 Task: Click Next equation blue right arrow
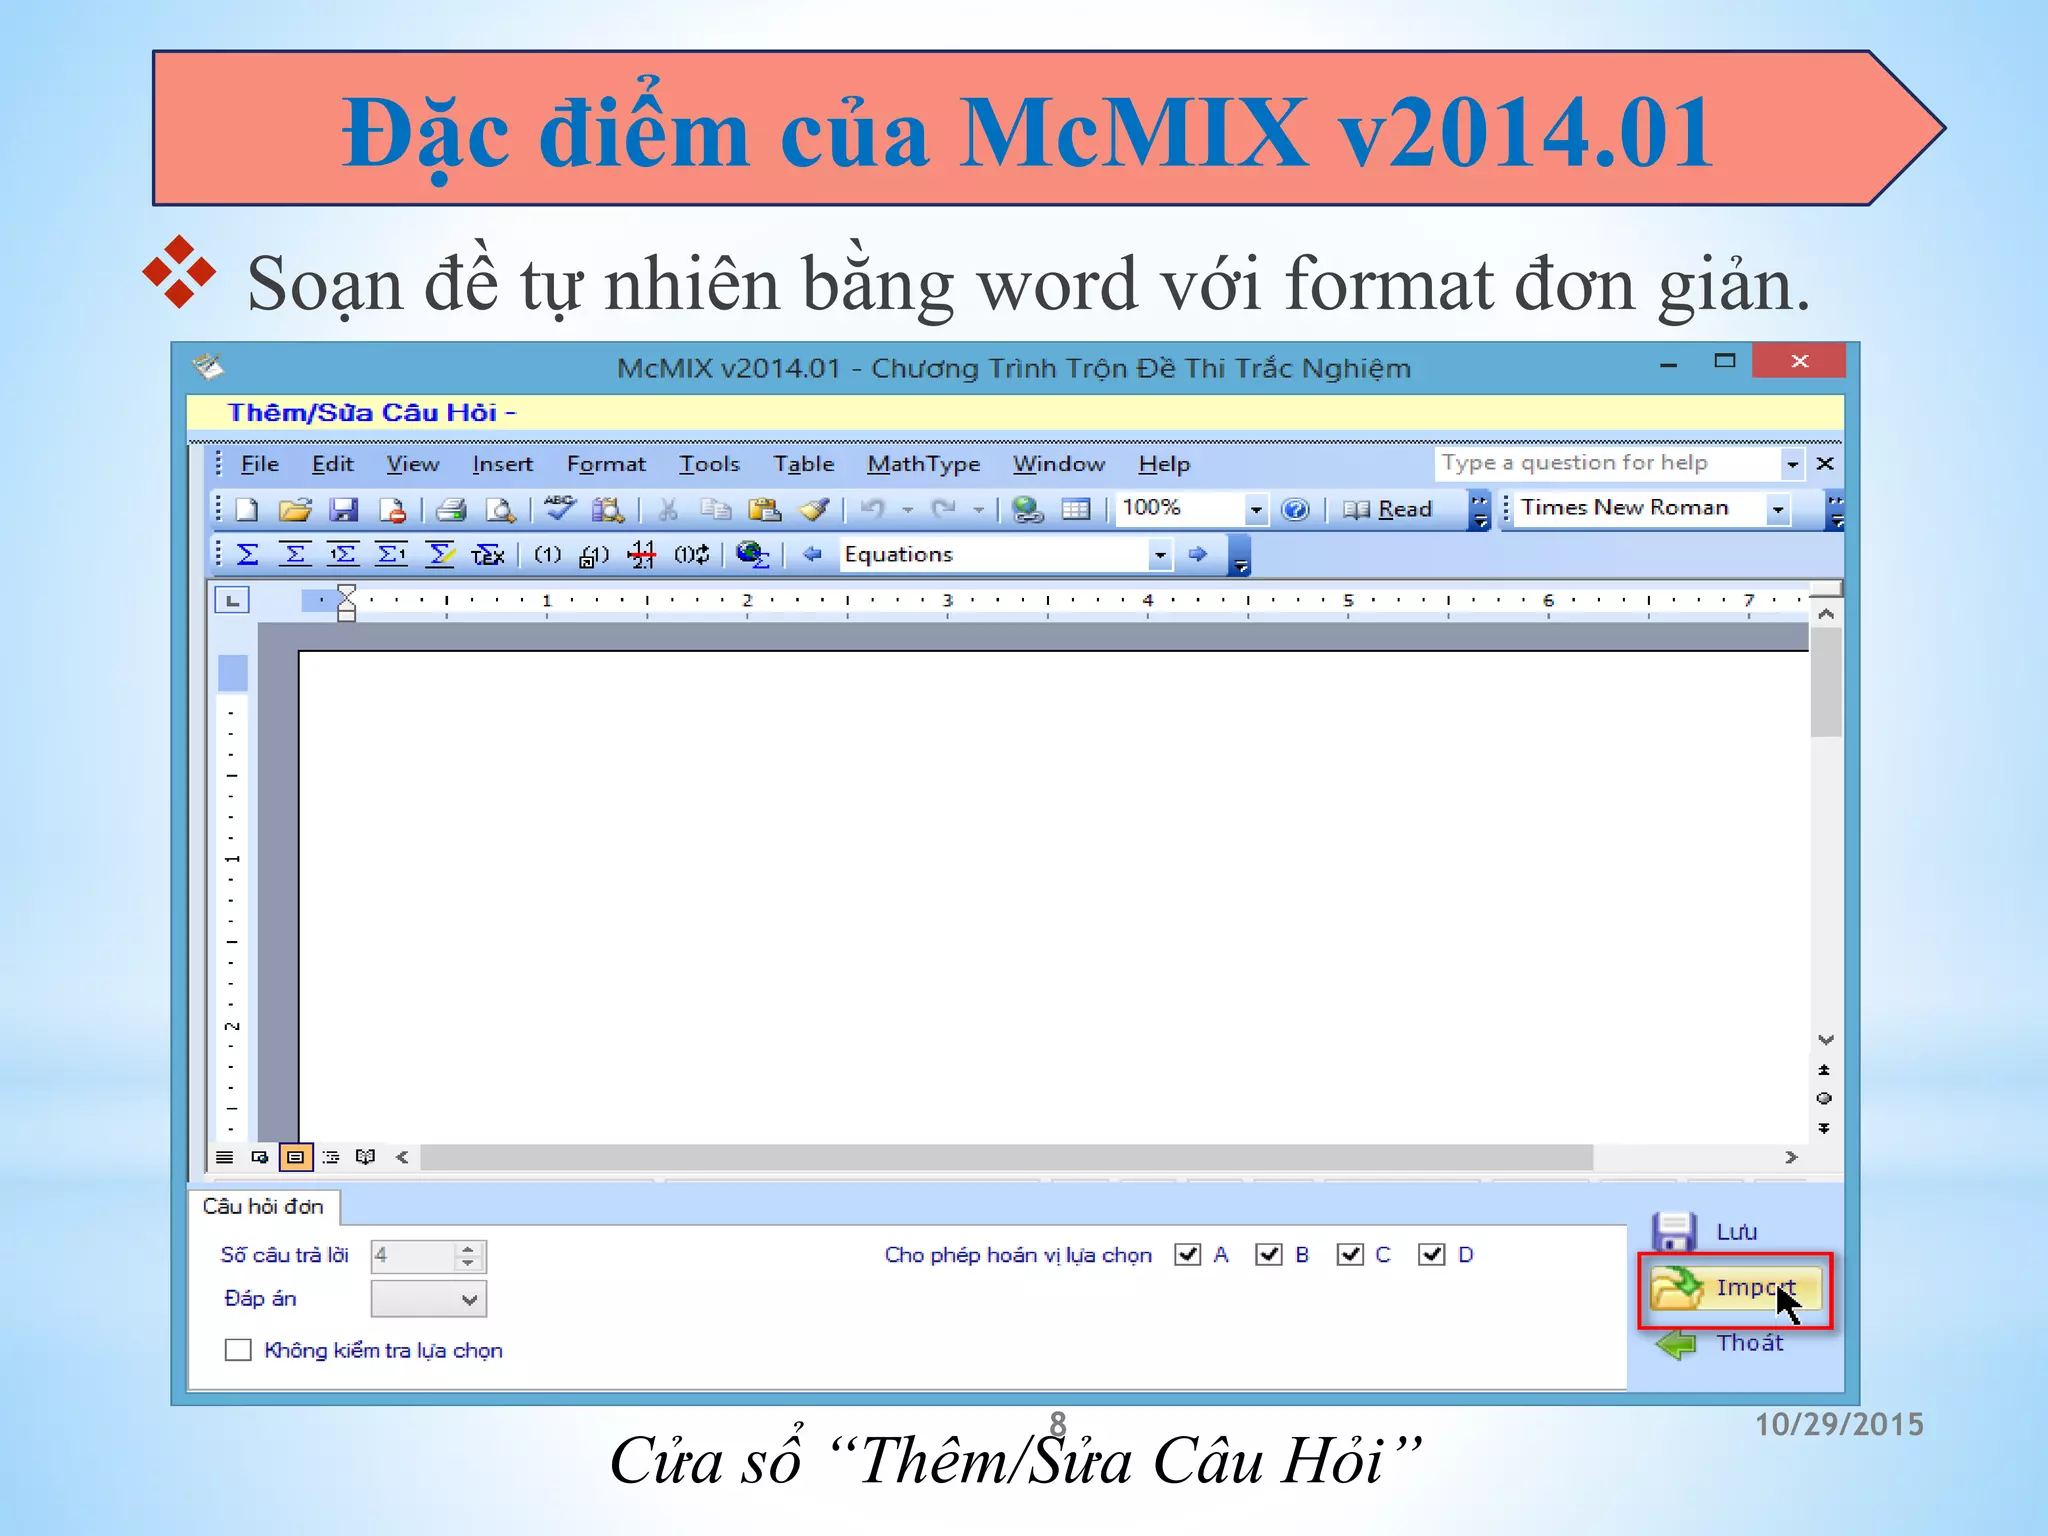coord(1197,554)
